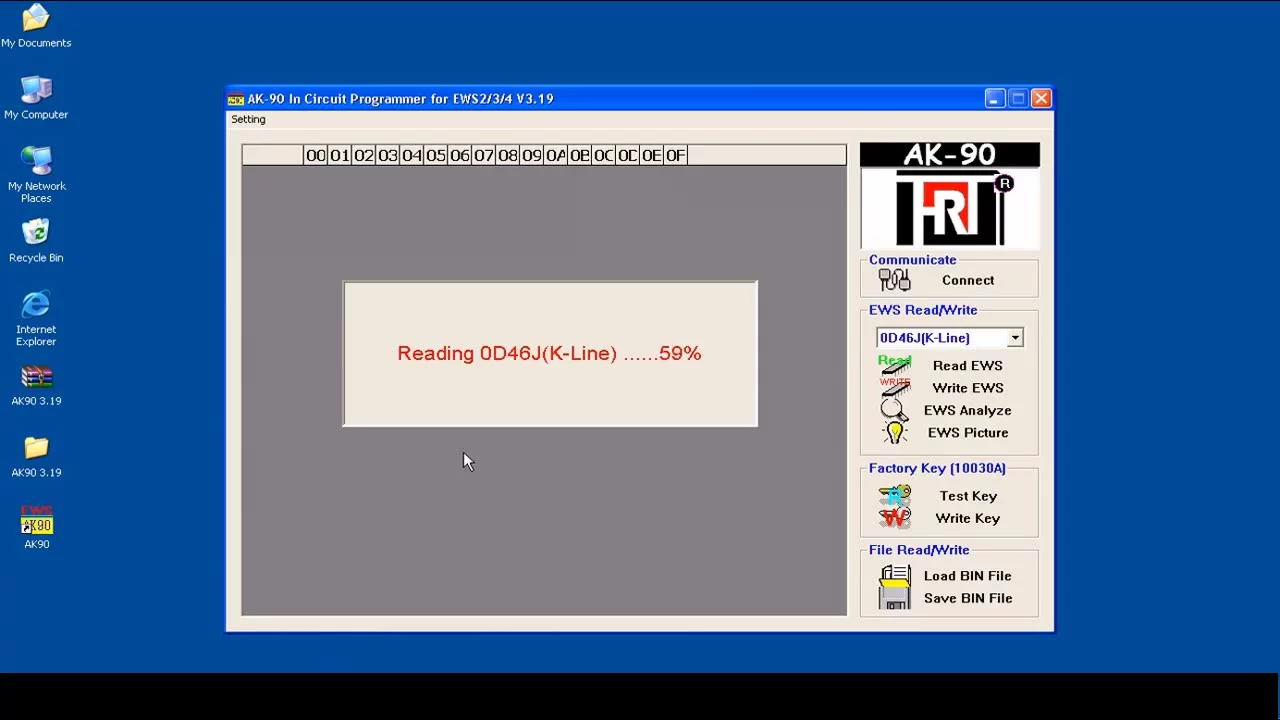
Task: Click the Connect plug icon
Action: click(894, 280)
